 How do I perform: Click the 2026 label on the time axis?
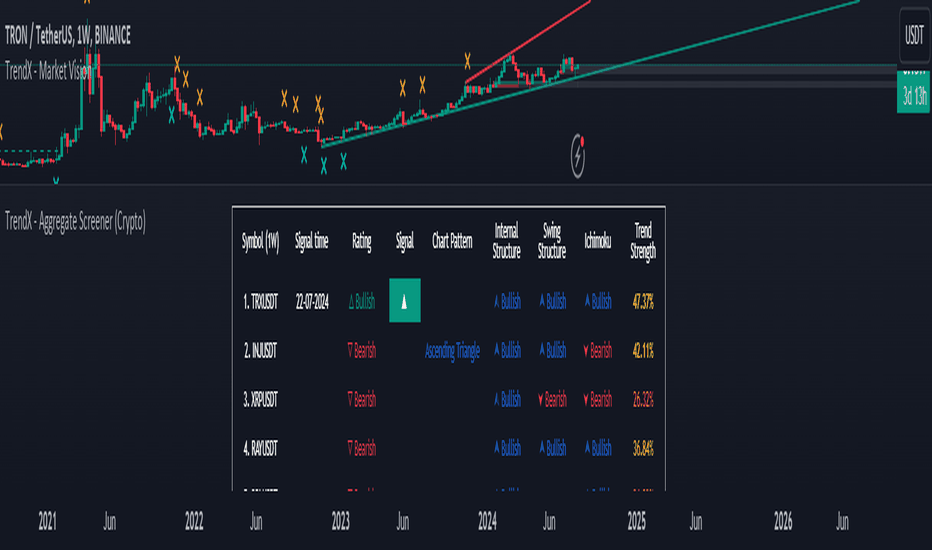tap(783, 521)
